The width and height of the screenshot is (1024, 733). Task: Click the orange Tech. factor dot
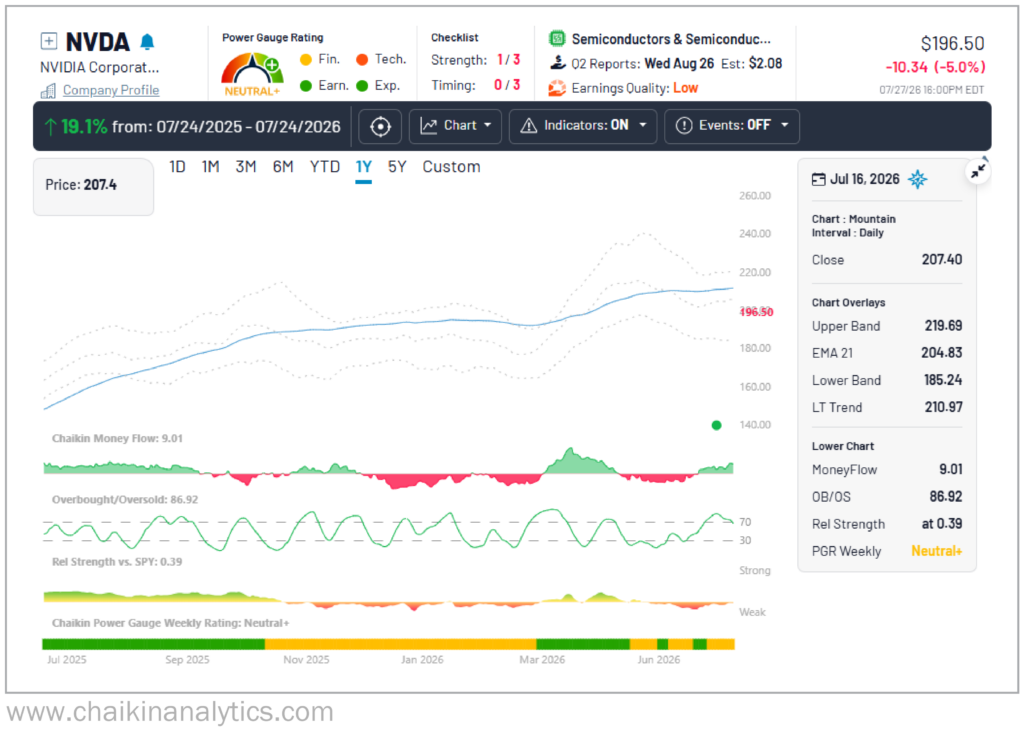coord(362,60)
